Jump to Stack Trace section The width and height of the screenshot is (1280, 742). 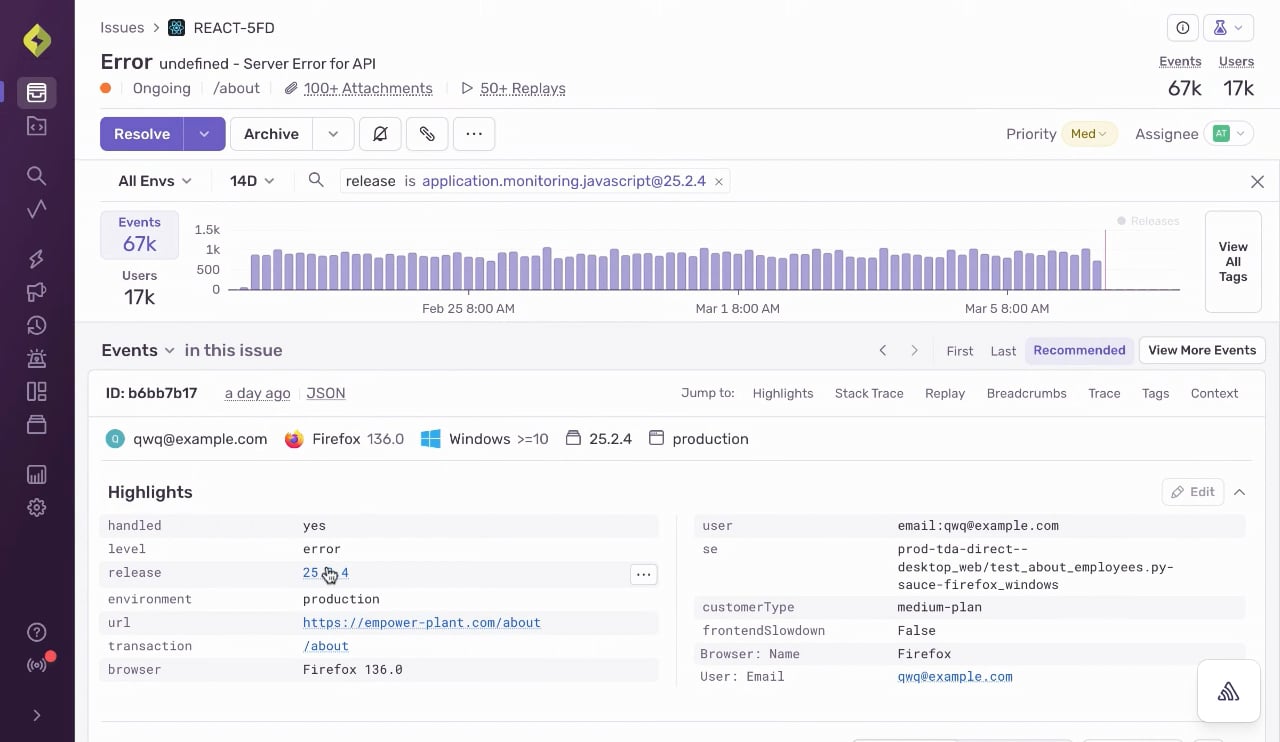tap(869, 393)
